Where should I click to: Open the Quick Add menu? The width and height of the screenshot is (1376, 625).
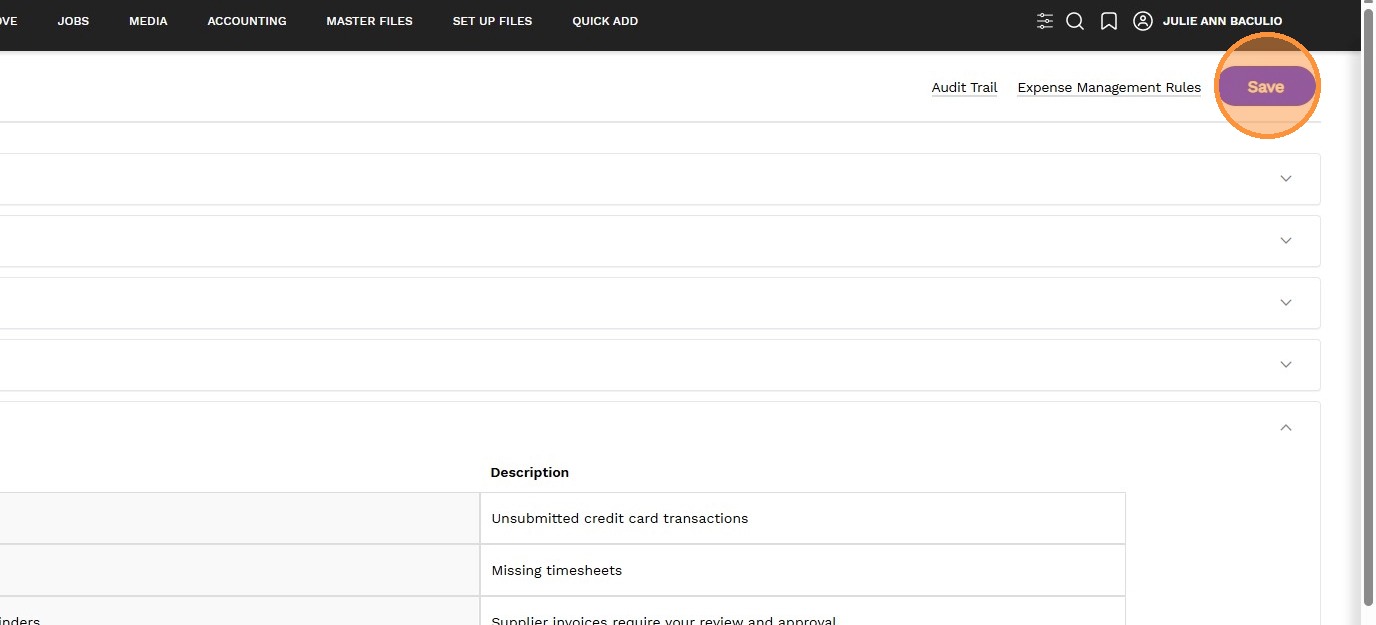point(605,21)
